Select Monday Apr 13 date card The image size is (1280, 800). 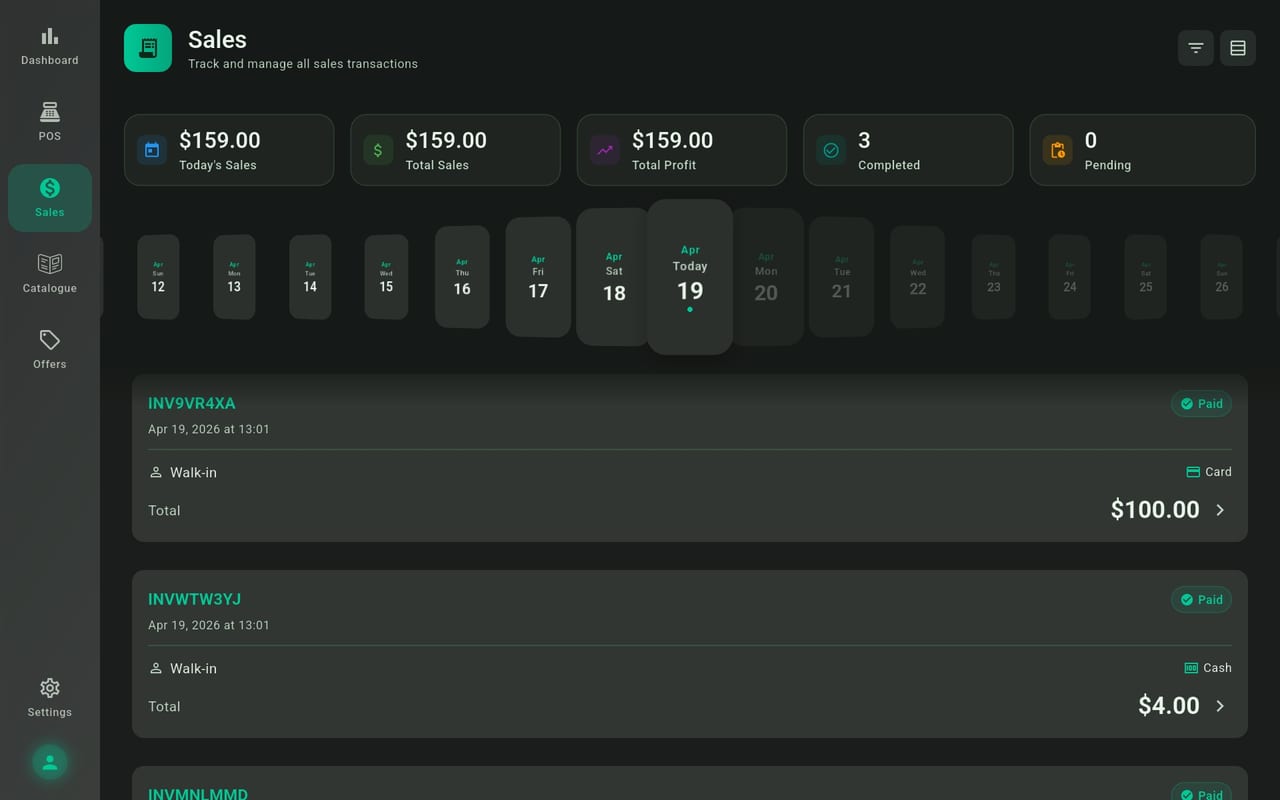pos(234,277)
